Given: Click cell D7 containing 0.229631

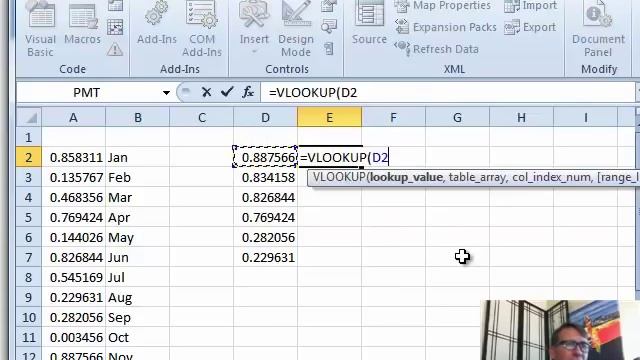Looking at the screenshot, I should tap(266, 258).
